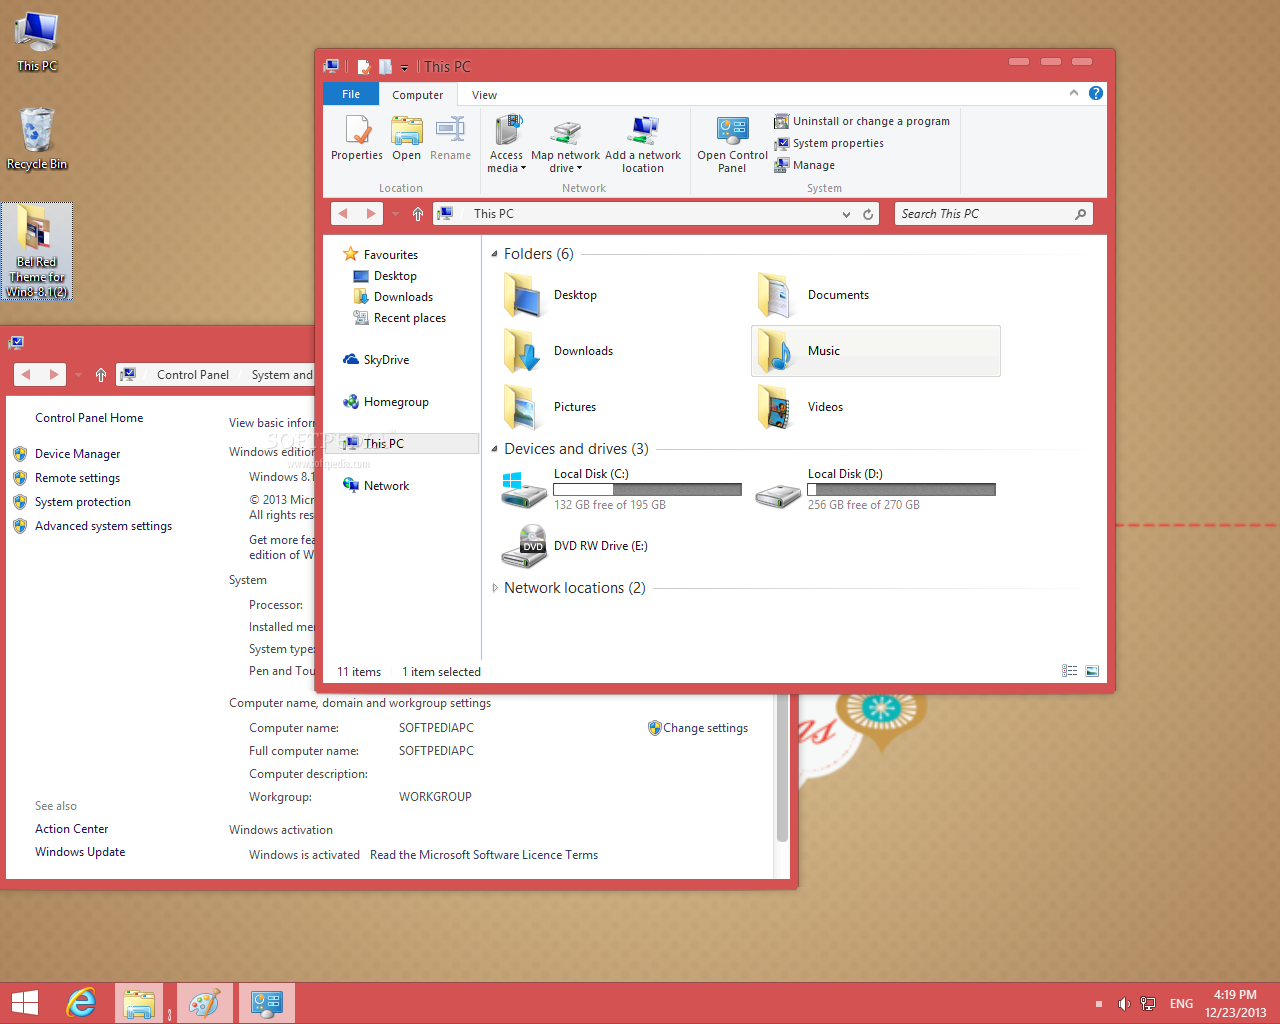
Task: Click Open Control Panel icon
Action: 733,144
